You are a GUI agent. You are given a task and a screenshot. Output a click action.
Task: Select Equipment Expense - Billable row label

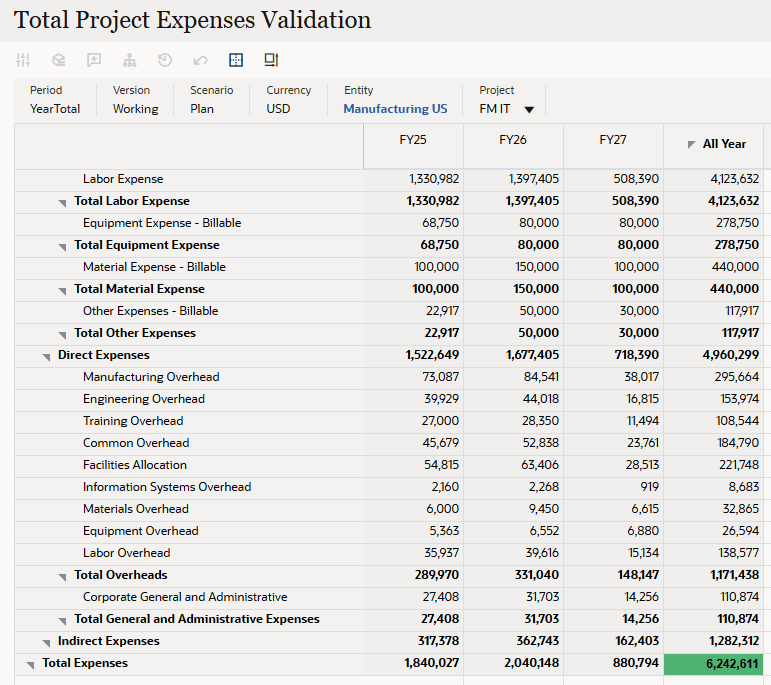click(162, 223)
